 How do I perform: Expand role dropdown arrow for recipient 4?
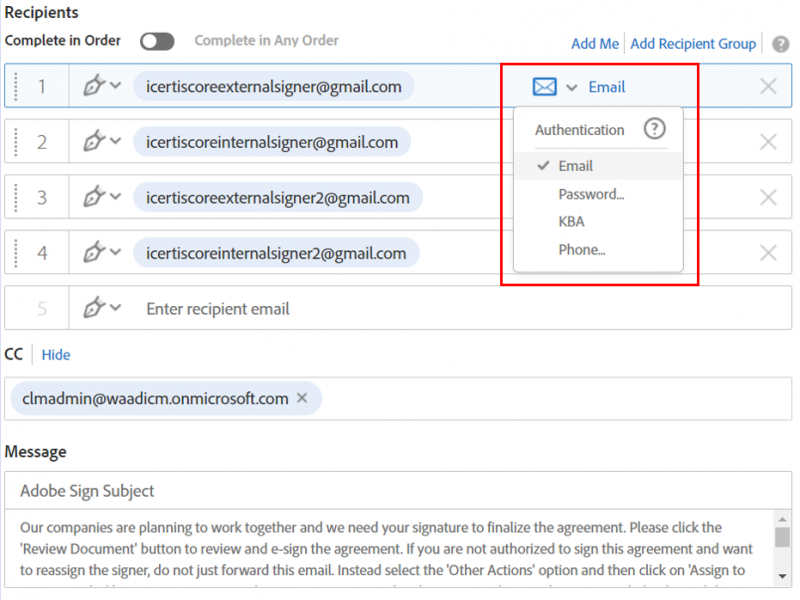point(116,252)
